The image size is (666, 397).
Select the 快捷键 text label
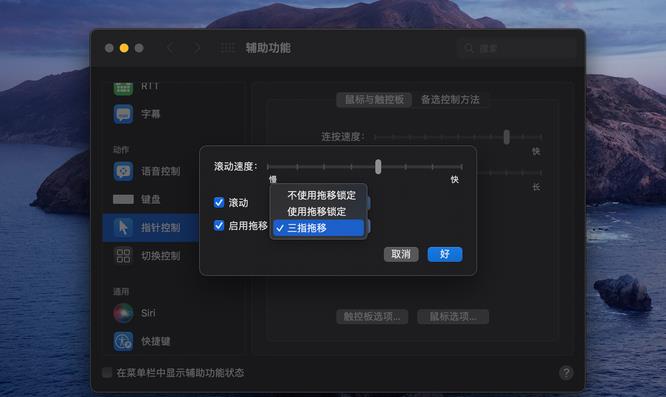coord(156,341)
